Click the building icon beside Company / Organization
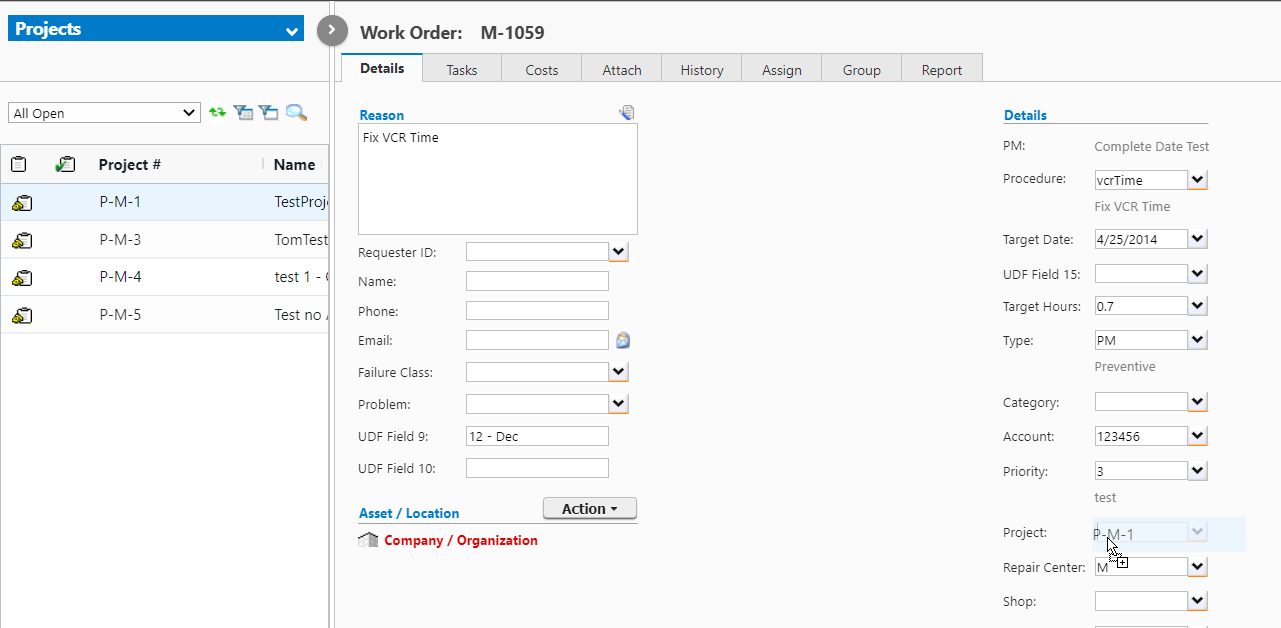The height and width of the screenshot is (628, 1281). tap(368, 540)
